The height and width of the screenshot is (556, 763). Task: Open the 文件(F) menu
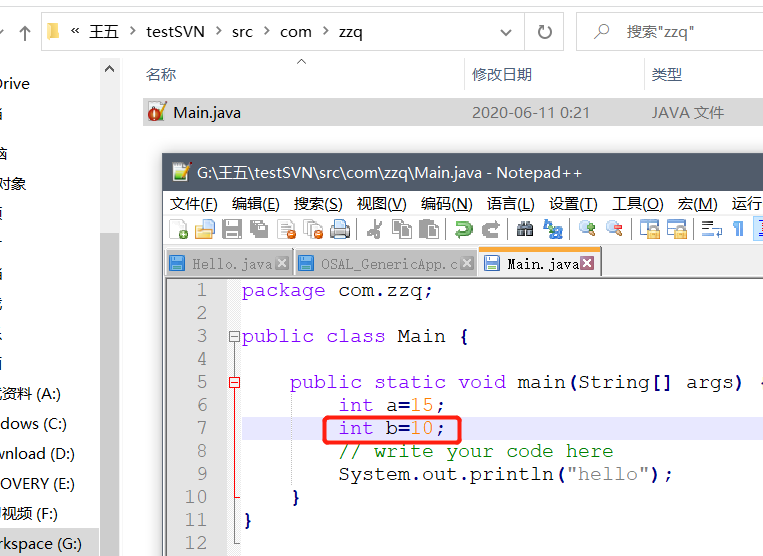[193, 204]
